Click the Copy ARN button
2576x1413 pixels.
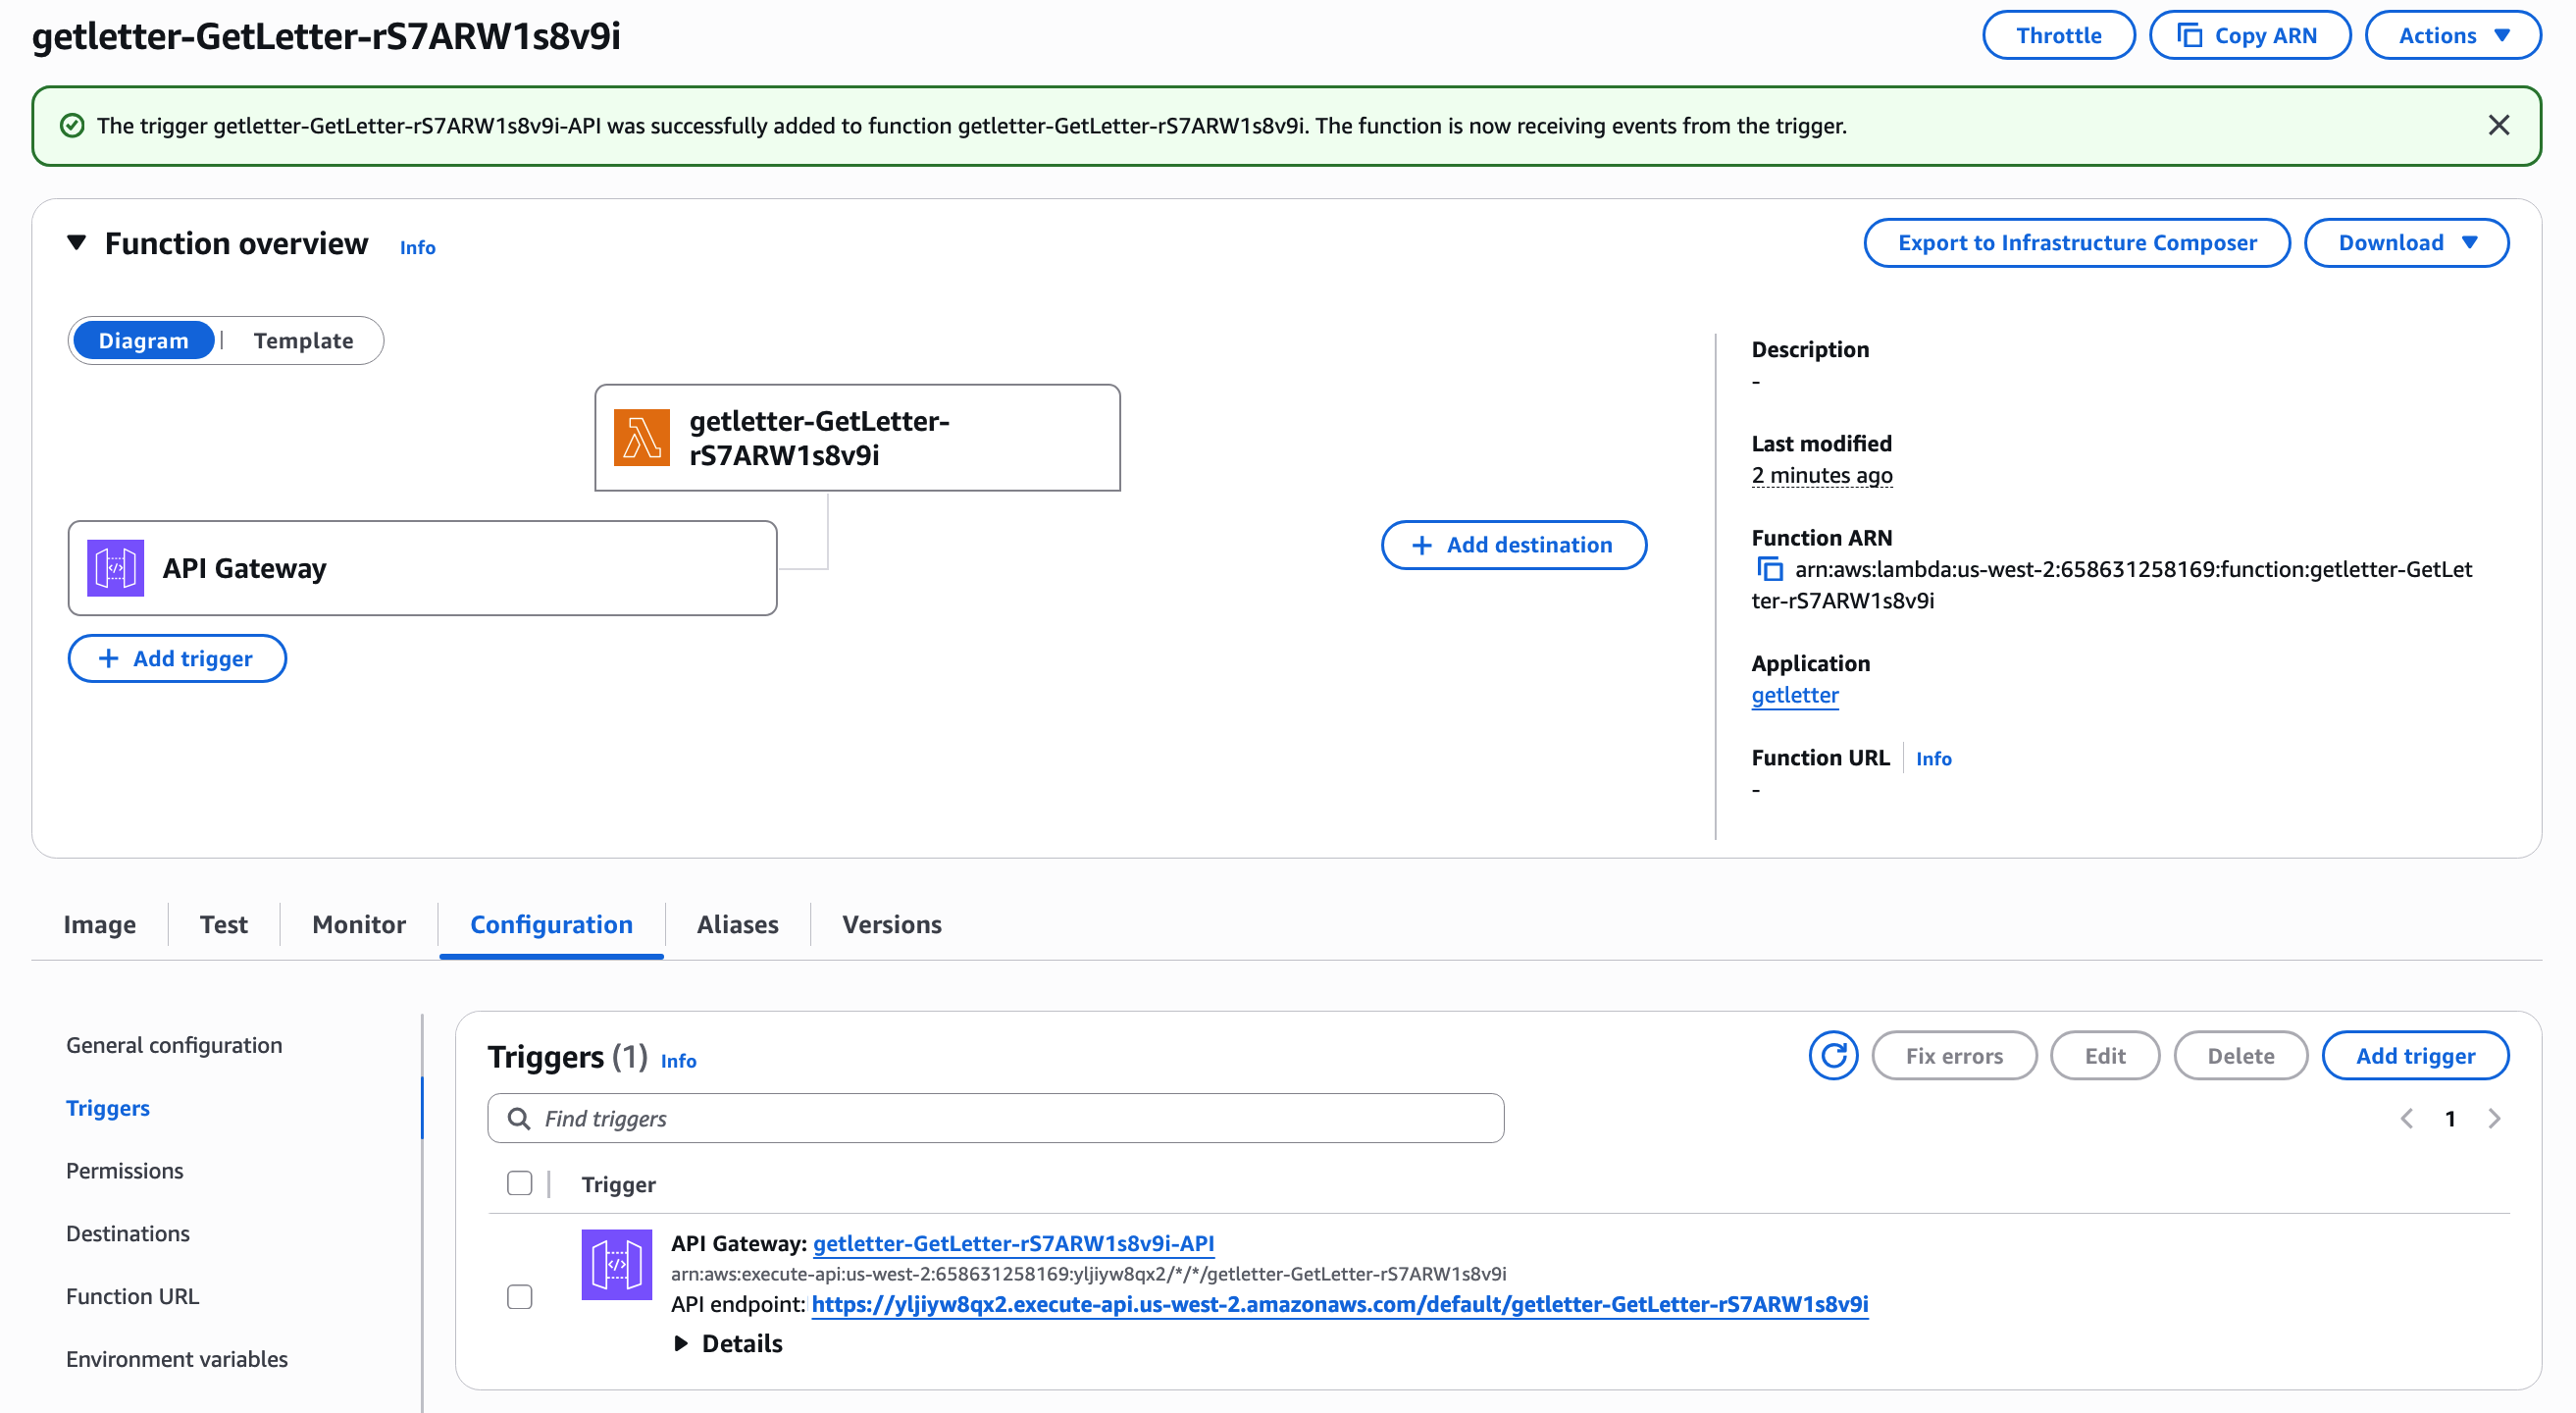click(x=2250, y=35)
